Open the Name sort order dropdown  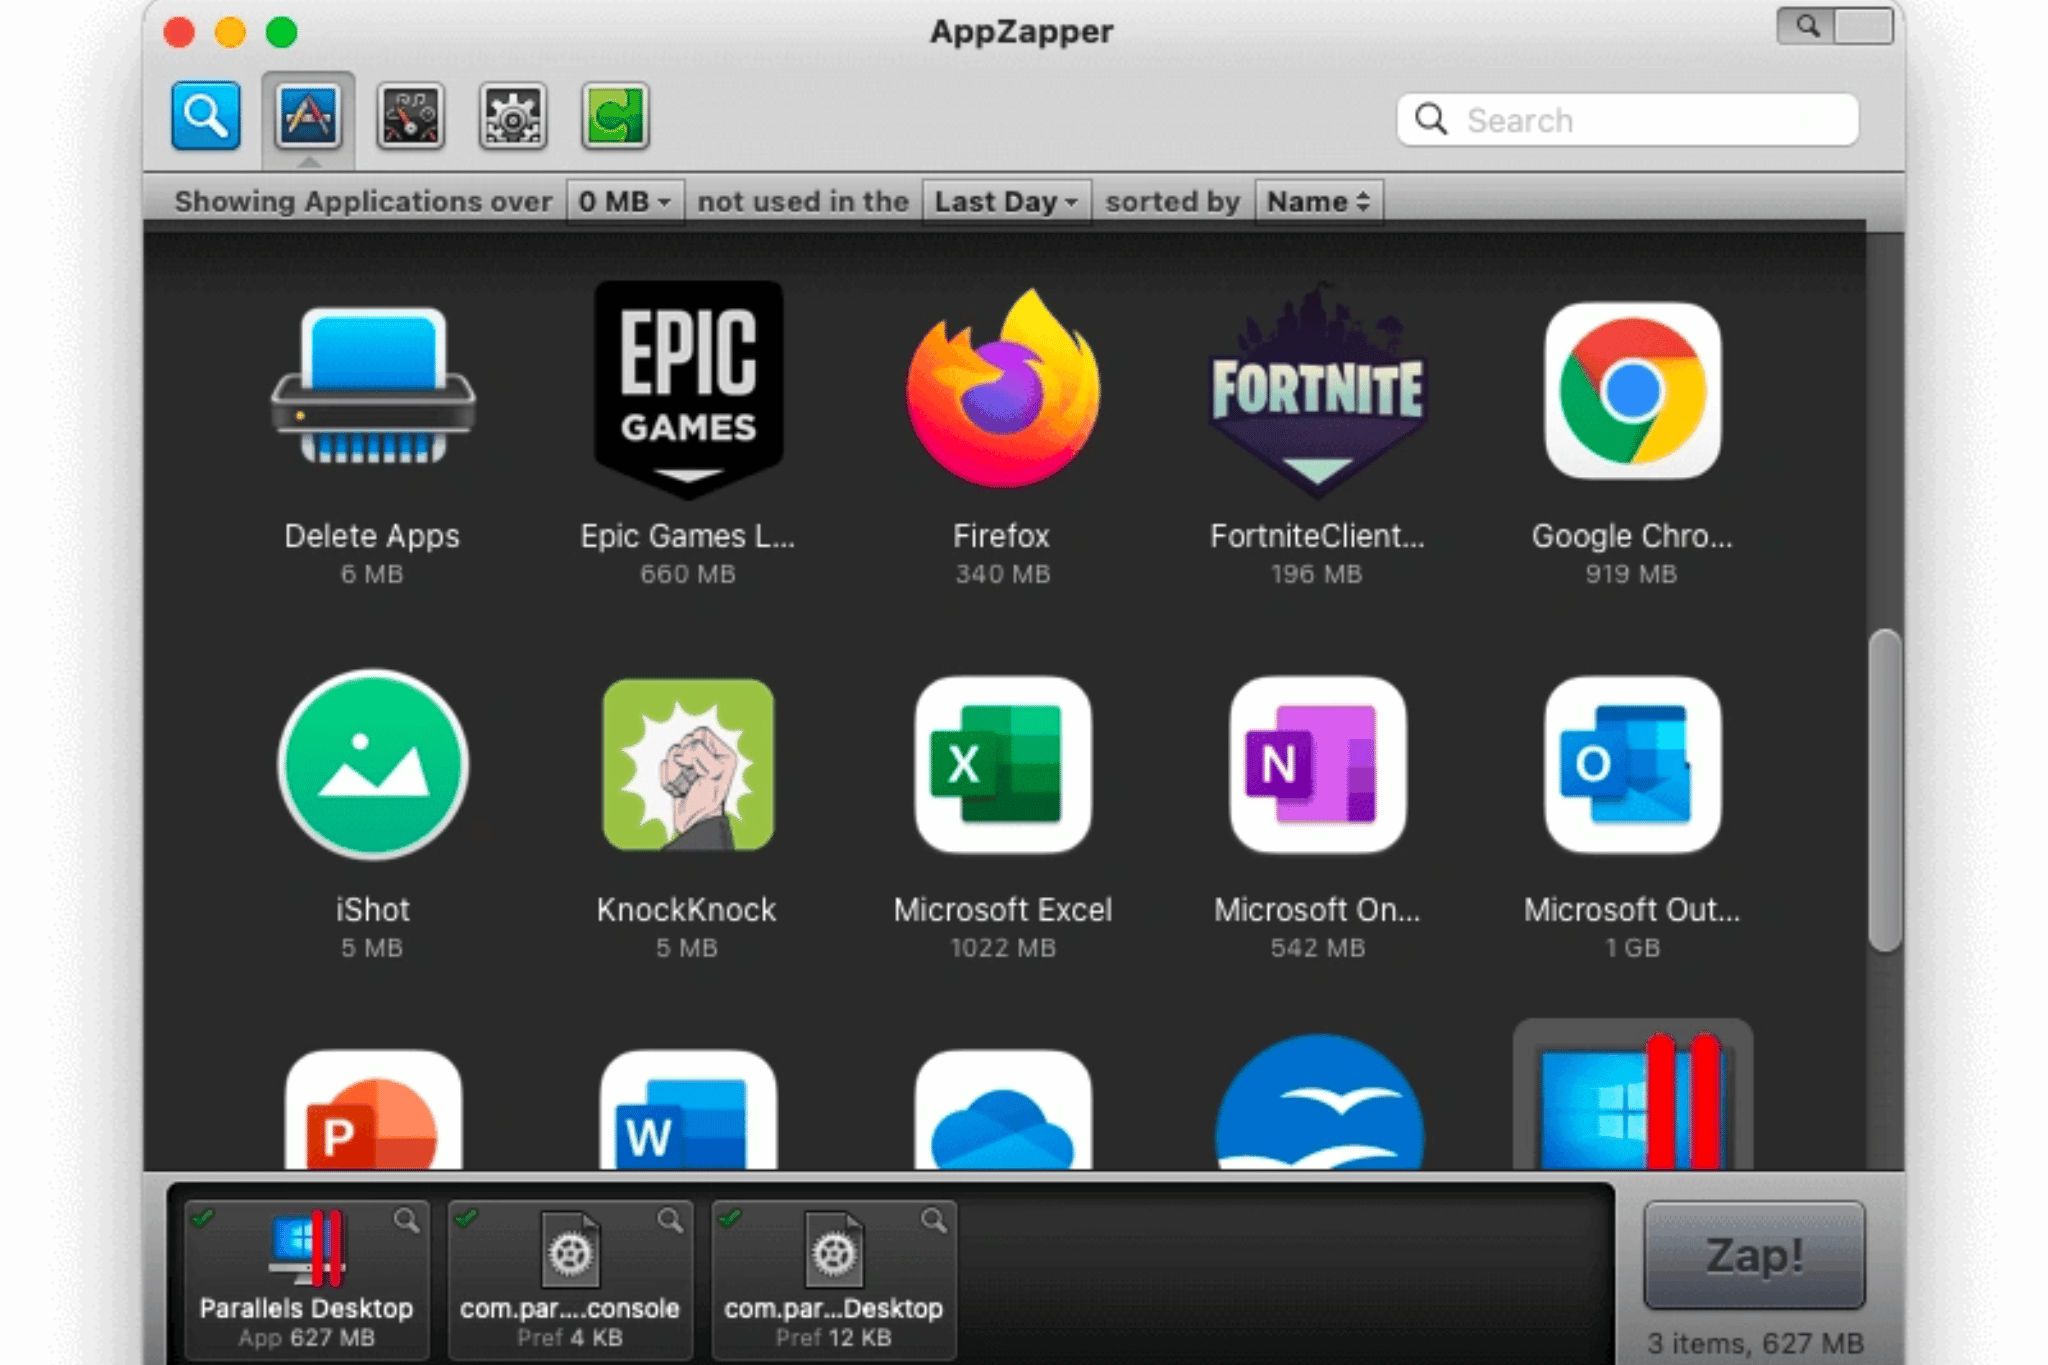point(1317,200)
